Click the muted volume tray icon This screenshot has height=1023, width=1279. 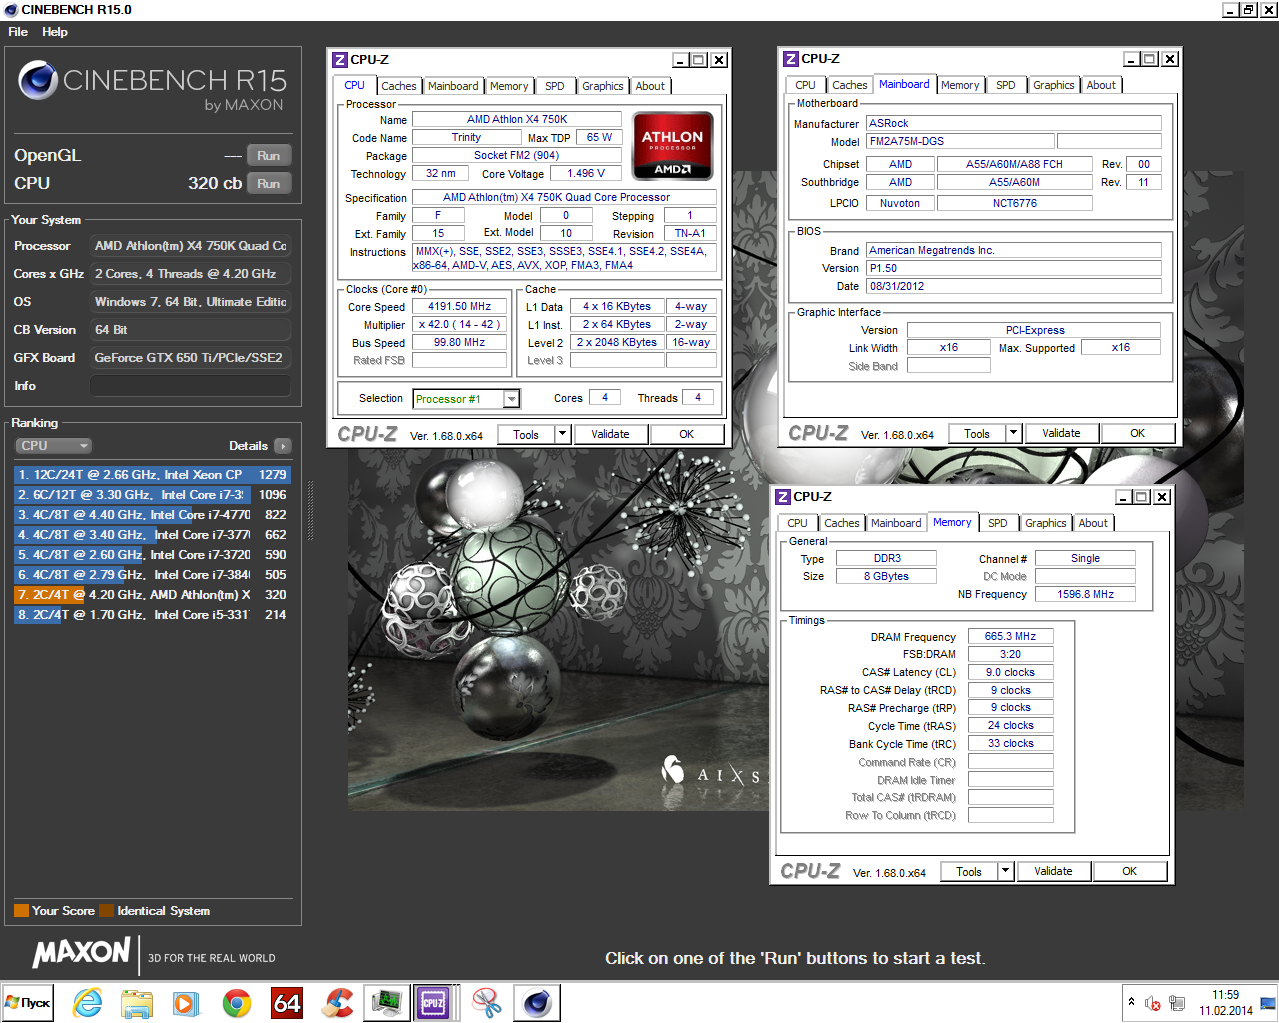coord(1153,1003)
